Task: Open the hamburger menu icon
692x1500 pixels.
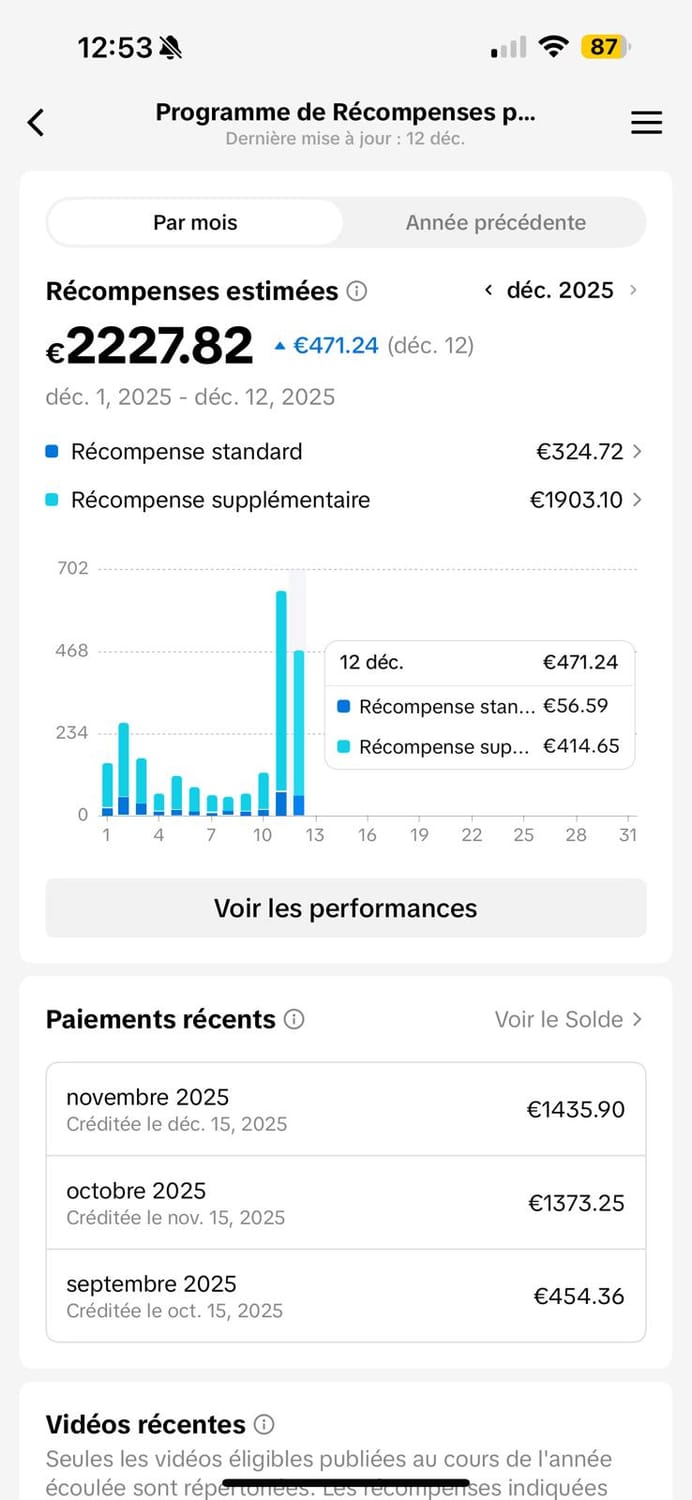Action: point(646,123)
